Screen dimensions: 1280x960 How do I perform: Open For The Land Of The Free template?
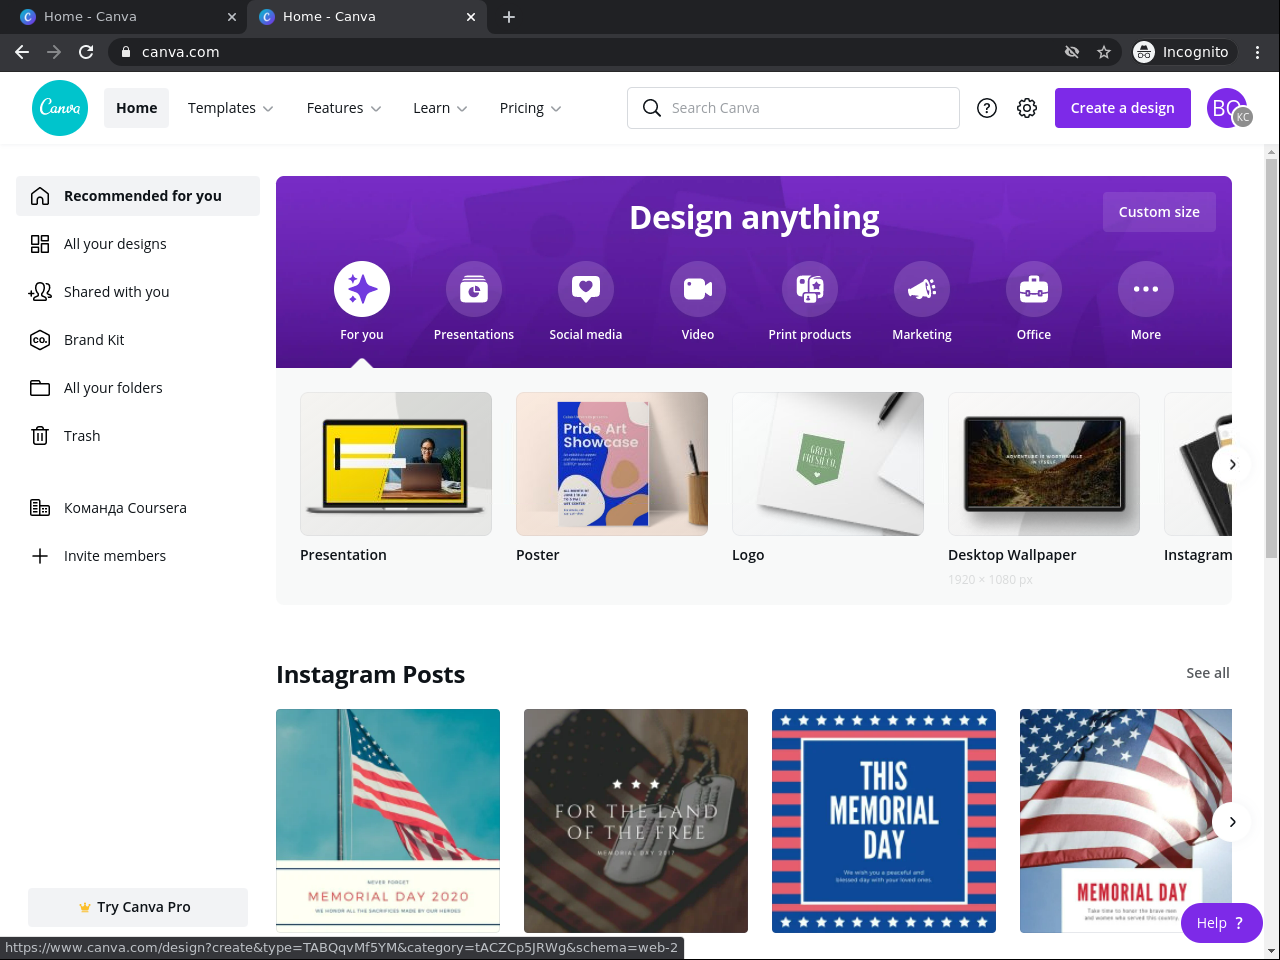636,821
